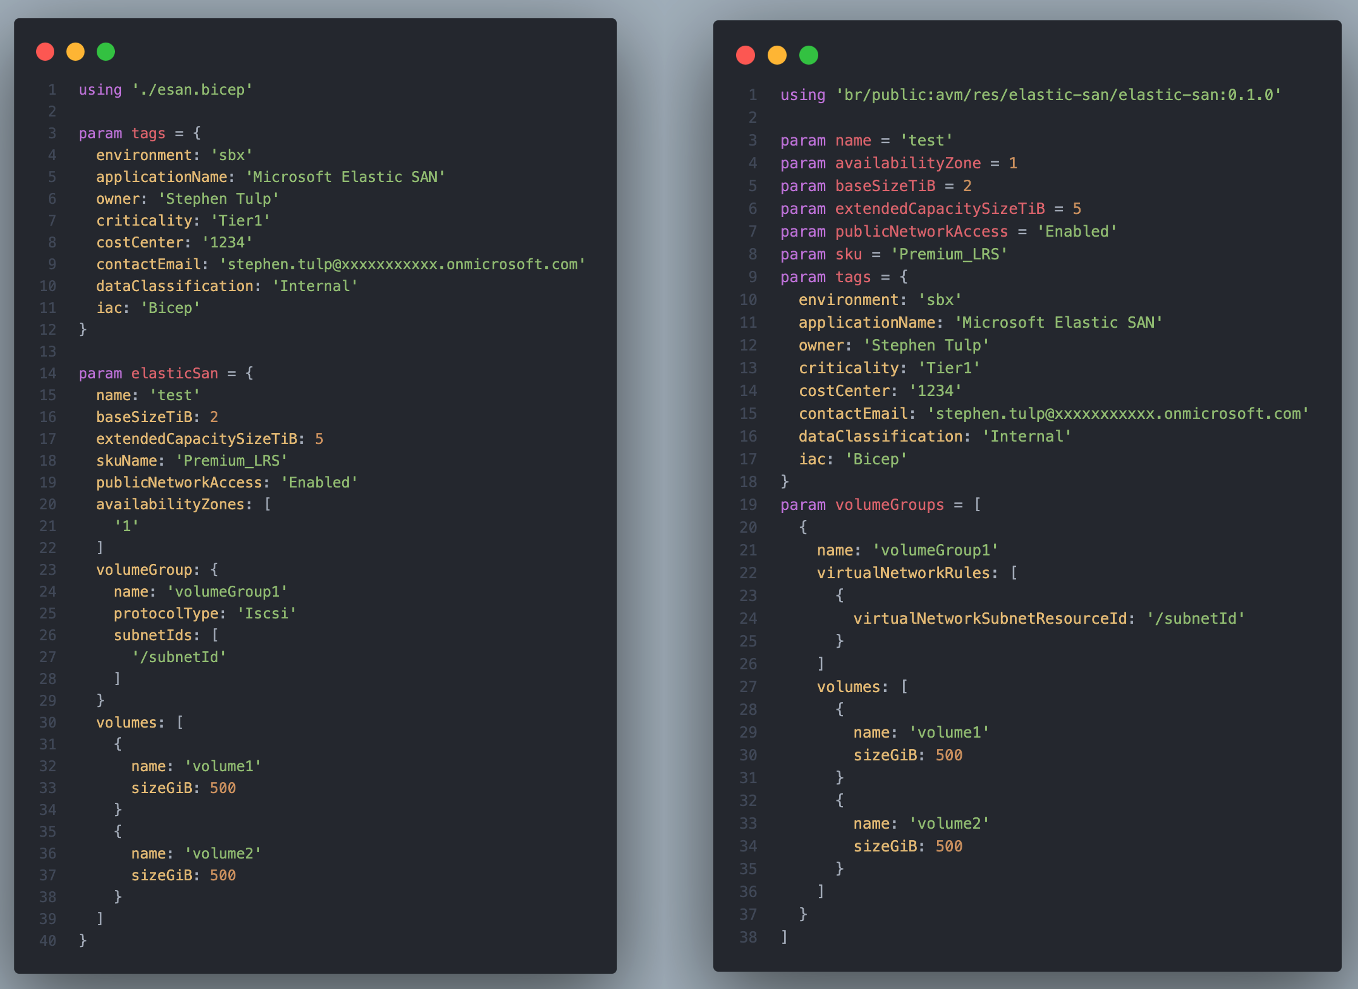
Task: Click the yellow minimize dot in the AVM elastic-san window
Action: tap(777, 55)
